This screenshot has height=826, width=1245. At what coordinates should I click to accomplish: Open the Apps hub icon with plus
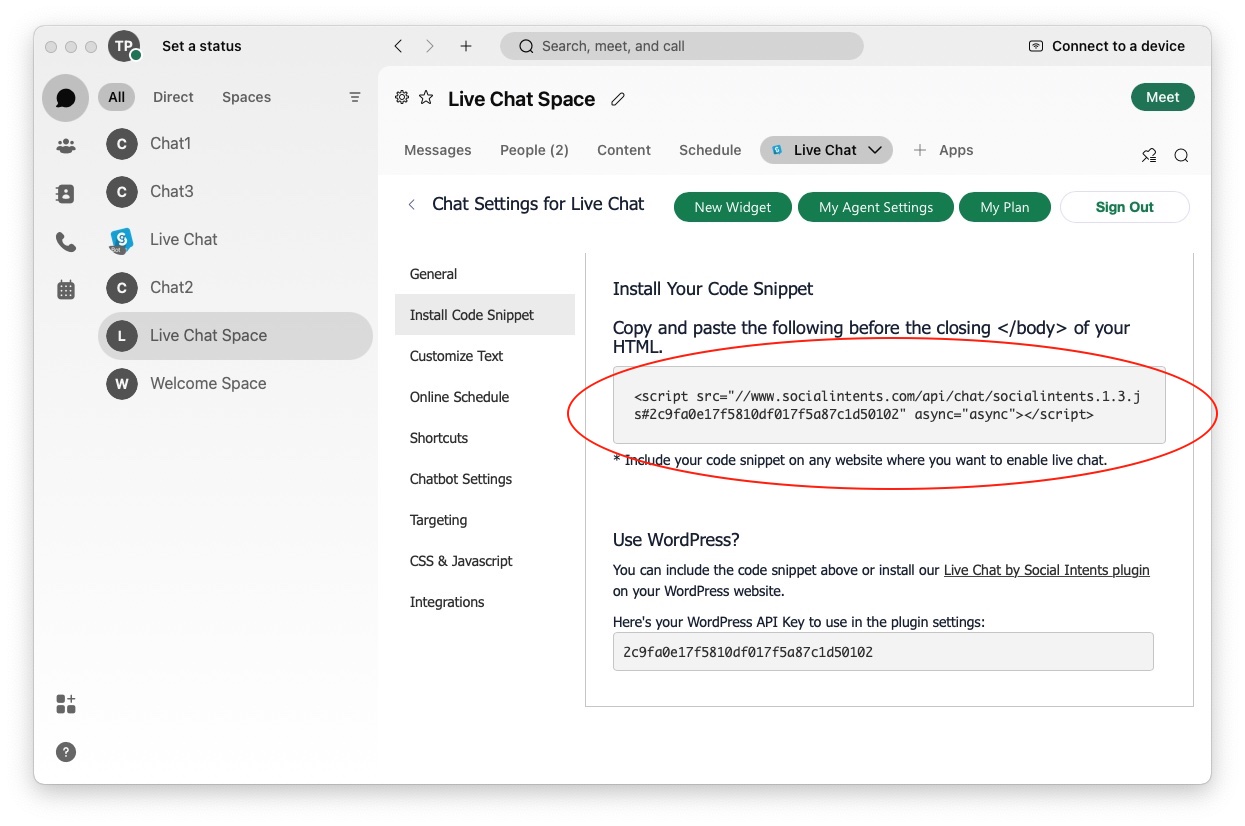[66, 704]
